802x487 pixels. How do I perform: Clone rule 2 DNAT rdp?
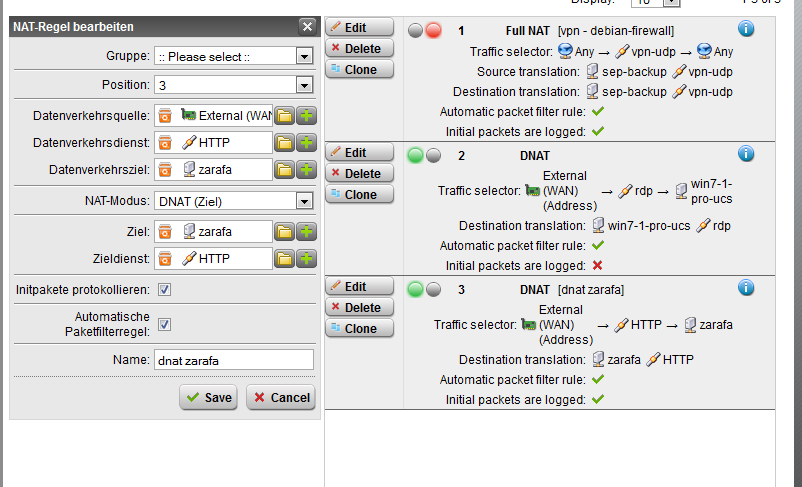pyautogui.click(x=360, y=194)
